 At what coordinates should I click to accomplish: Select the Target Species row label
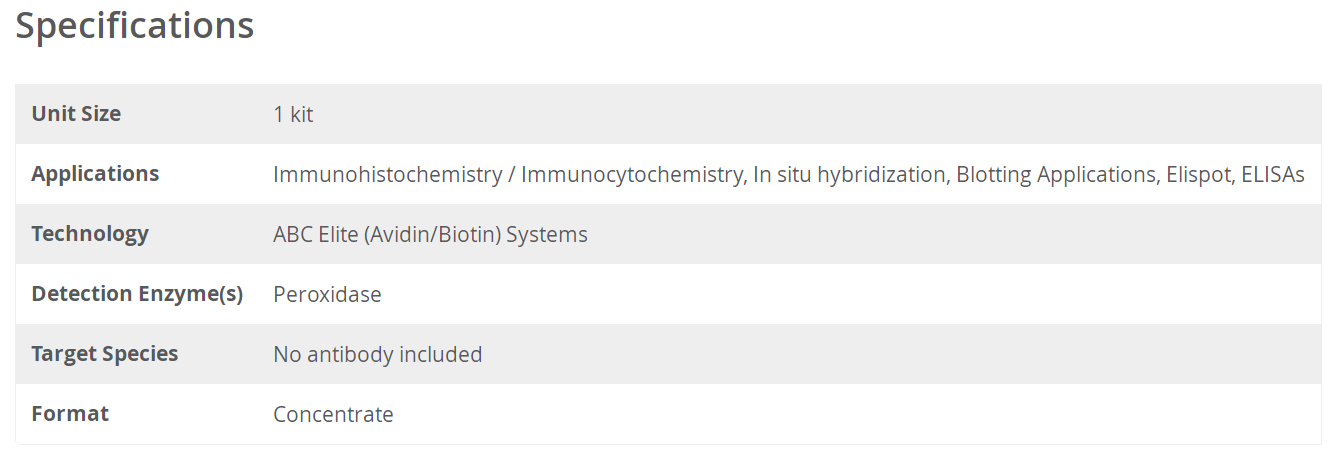click(x=105, y=354)
